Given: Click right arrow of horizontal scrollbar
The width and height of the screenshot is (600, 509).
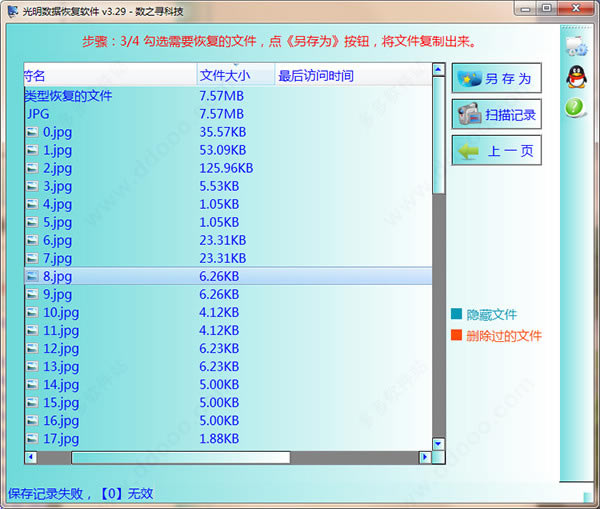Looking at the screenshot, I should [x=425, y=457].
